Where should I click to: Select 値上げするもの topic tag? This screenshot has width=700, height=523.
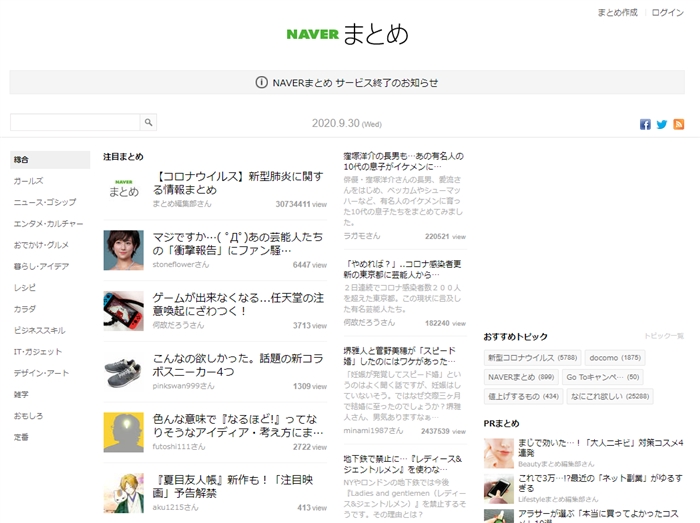pos(523,396)
